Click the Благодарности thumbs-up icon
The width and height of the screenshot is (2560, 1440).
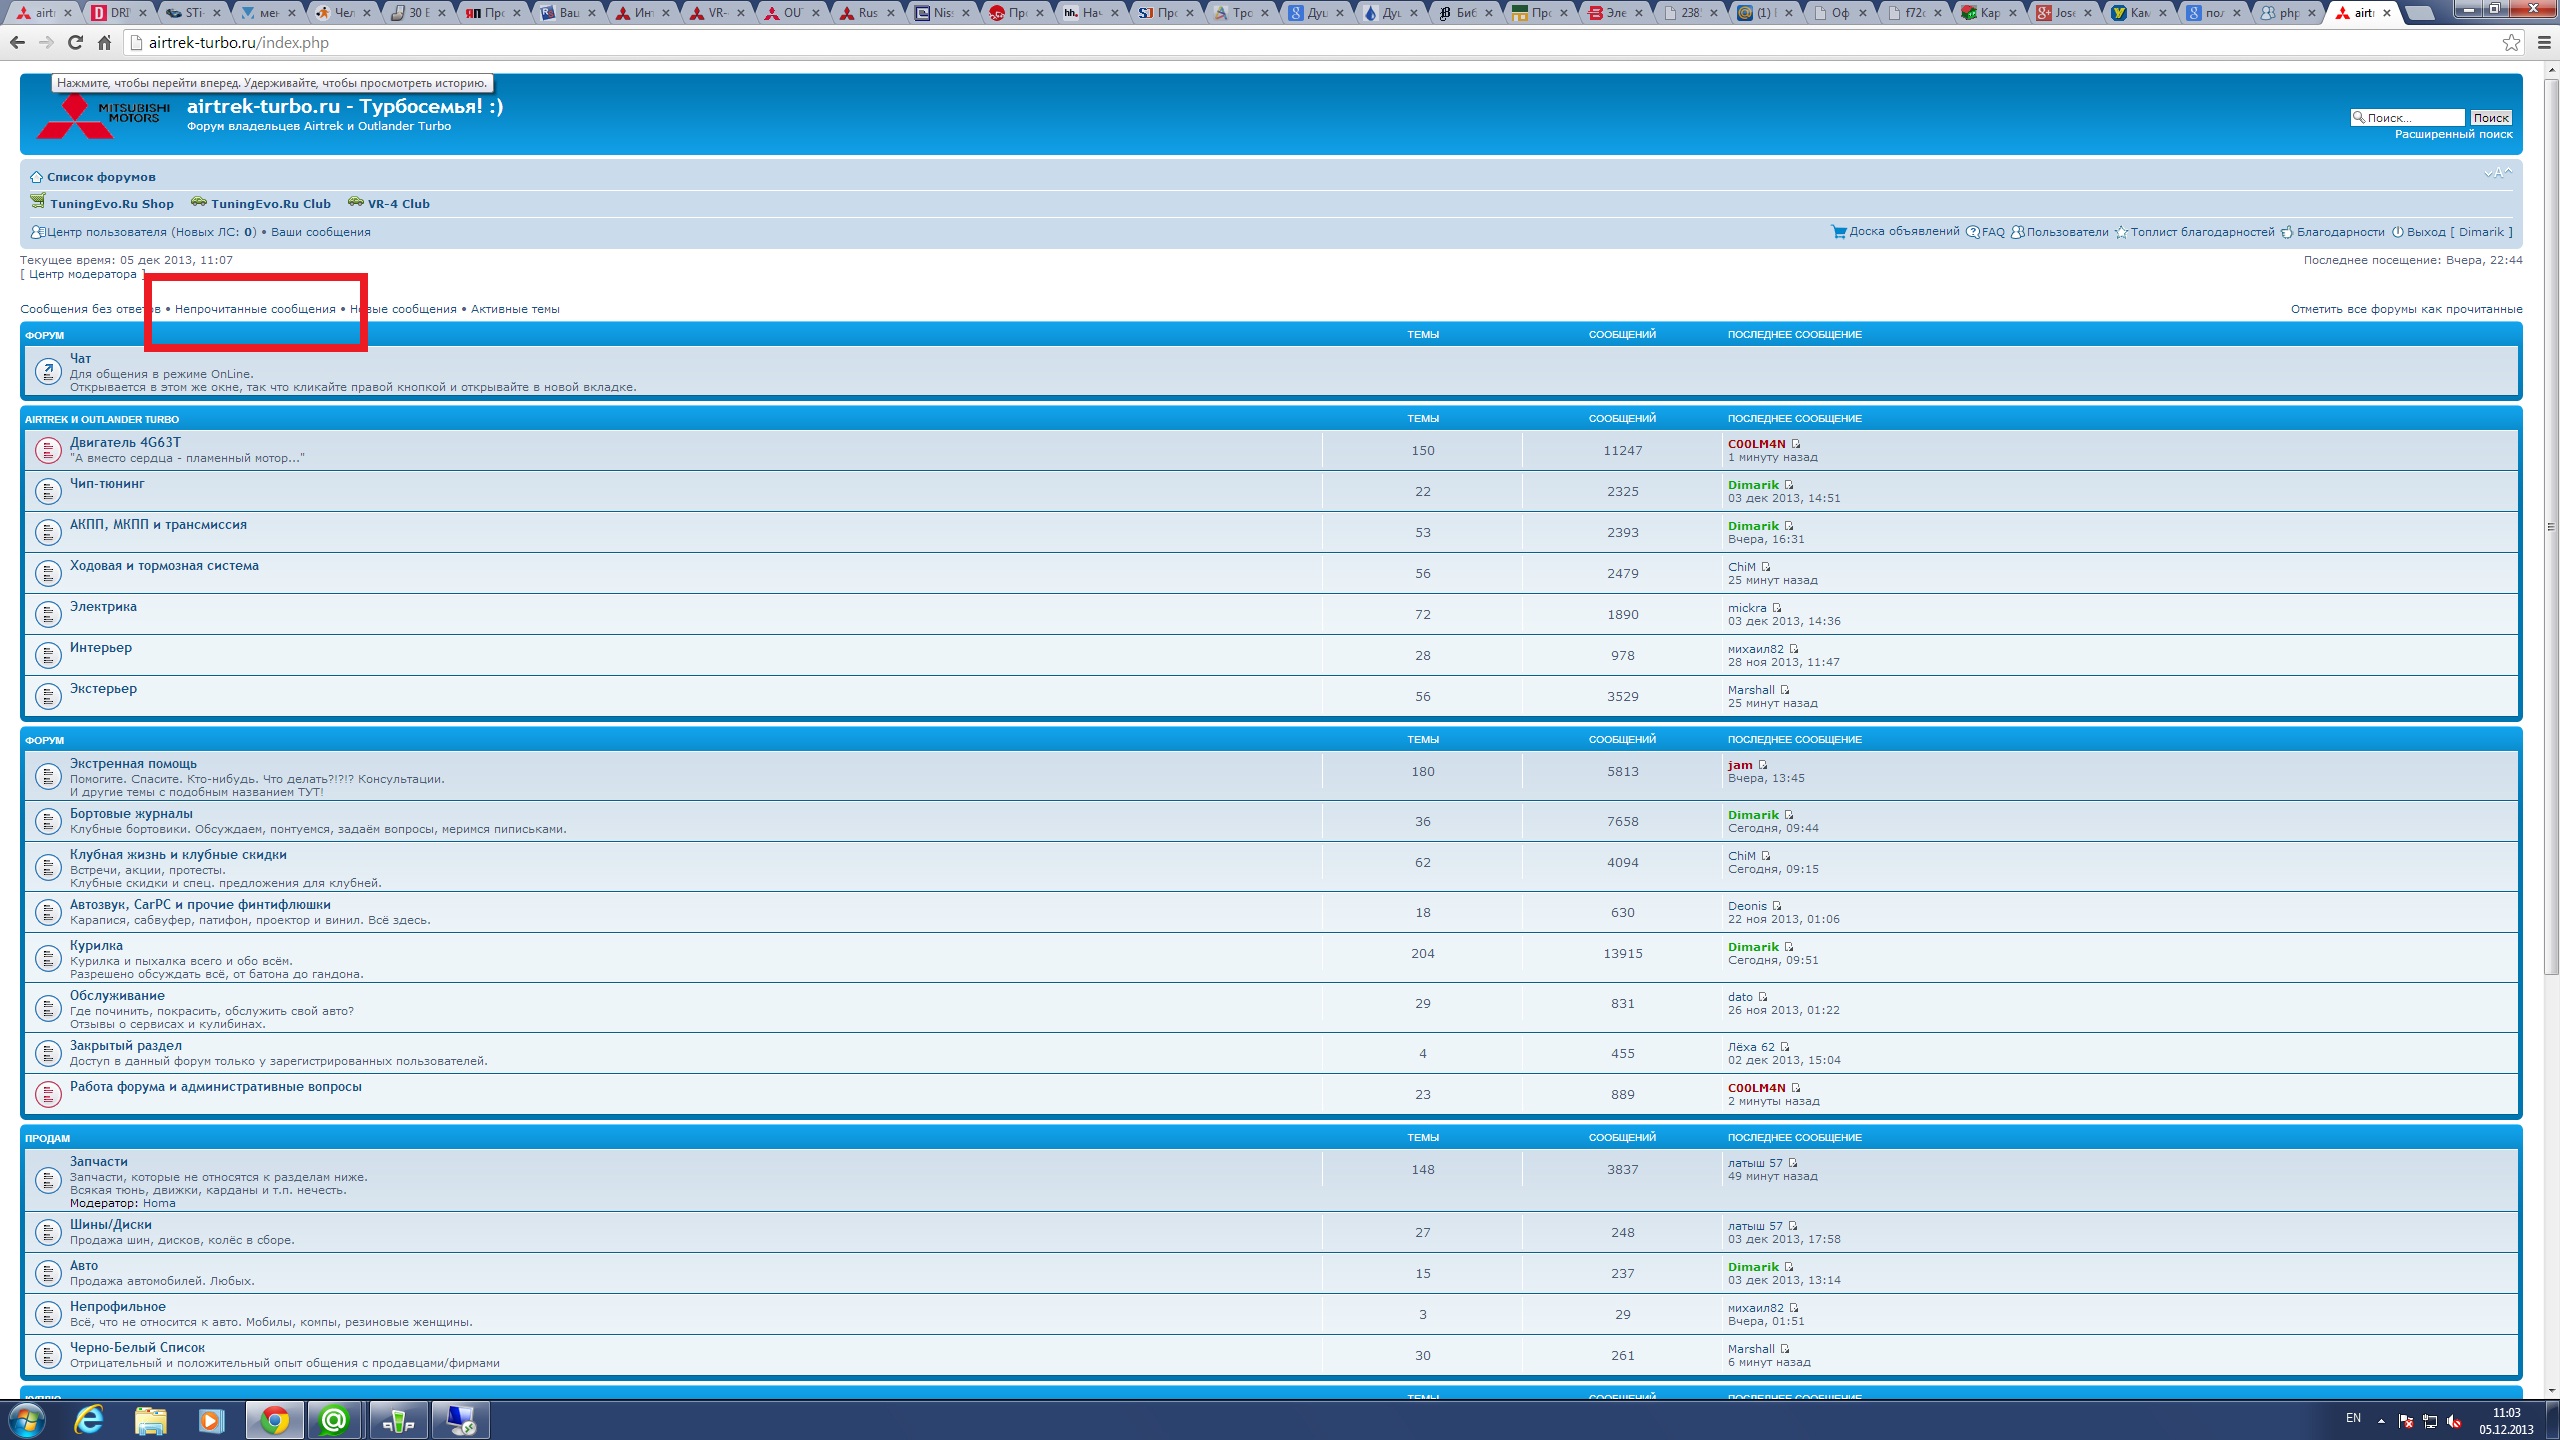pyautogui.click(x=2286, y=232)
